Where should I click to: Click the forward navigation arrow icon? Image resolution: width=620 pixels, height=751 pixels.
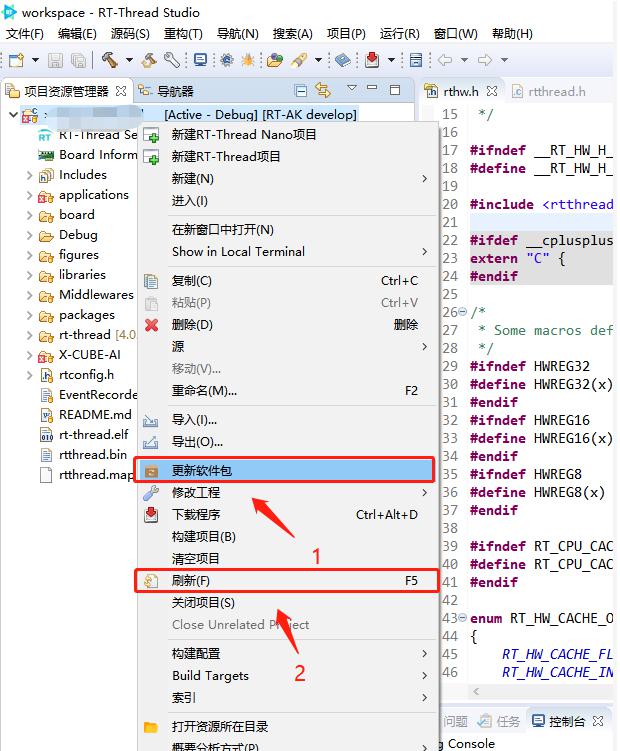pyautogui.click(x=485, y=60)
